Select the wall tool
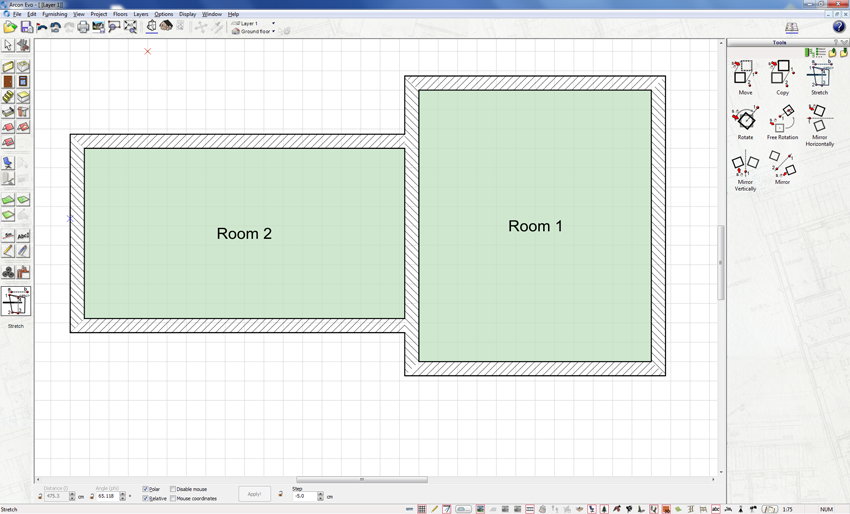The width and height of the screenshot is (850, 514). (8, 67)
